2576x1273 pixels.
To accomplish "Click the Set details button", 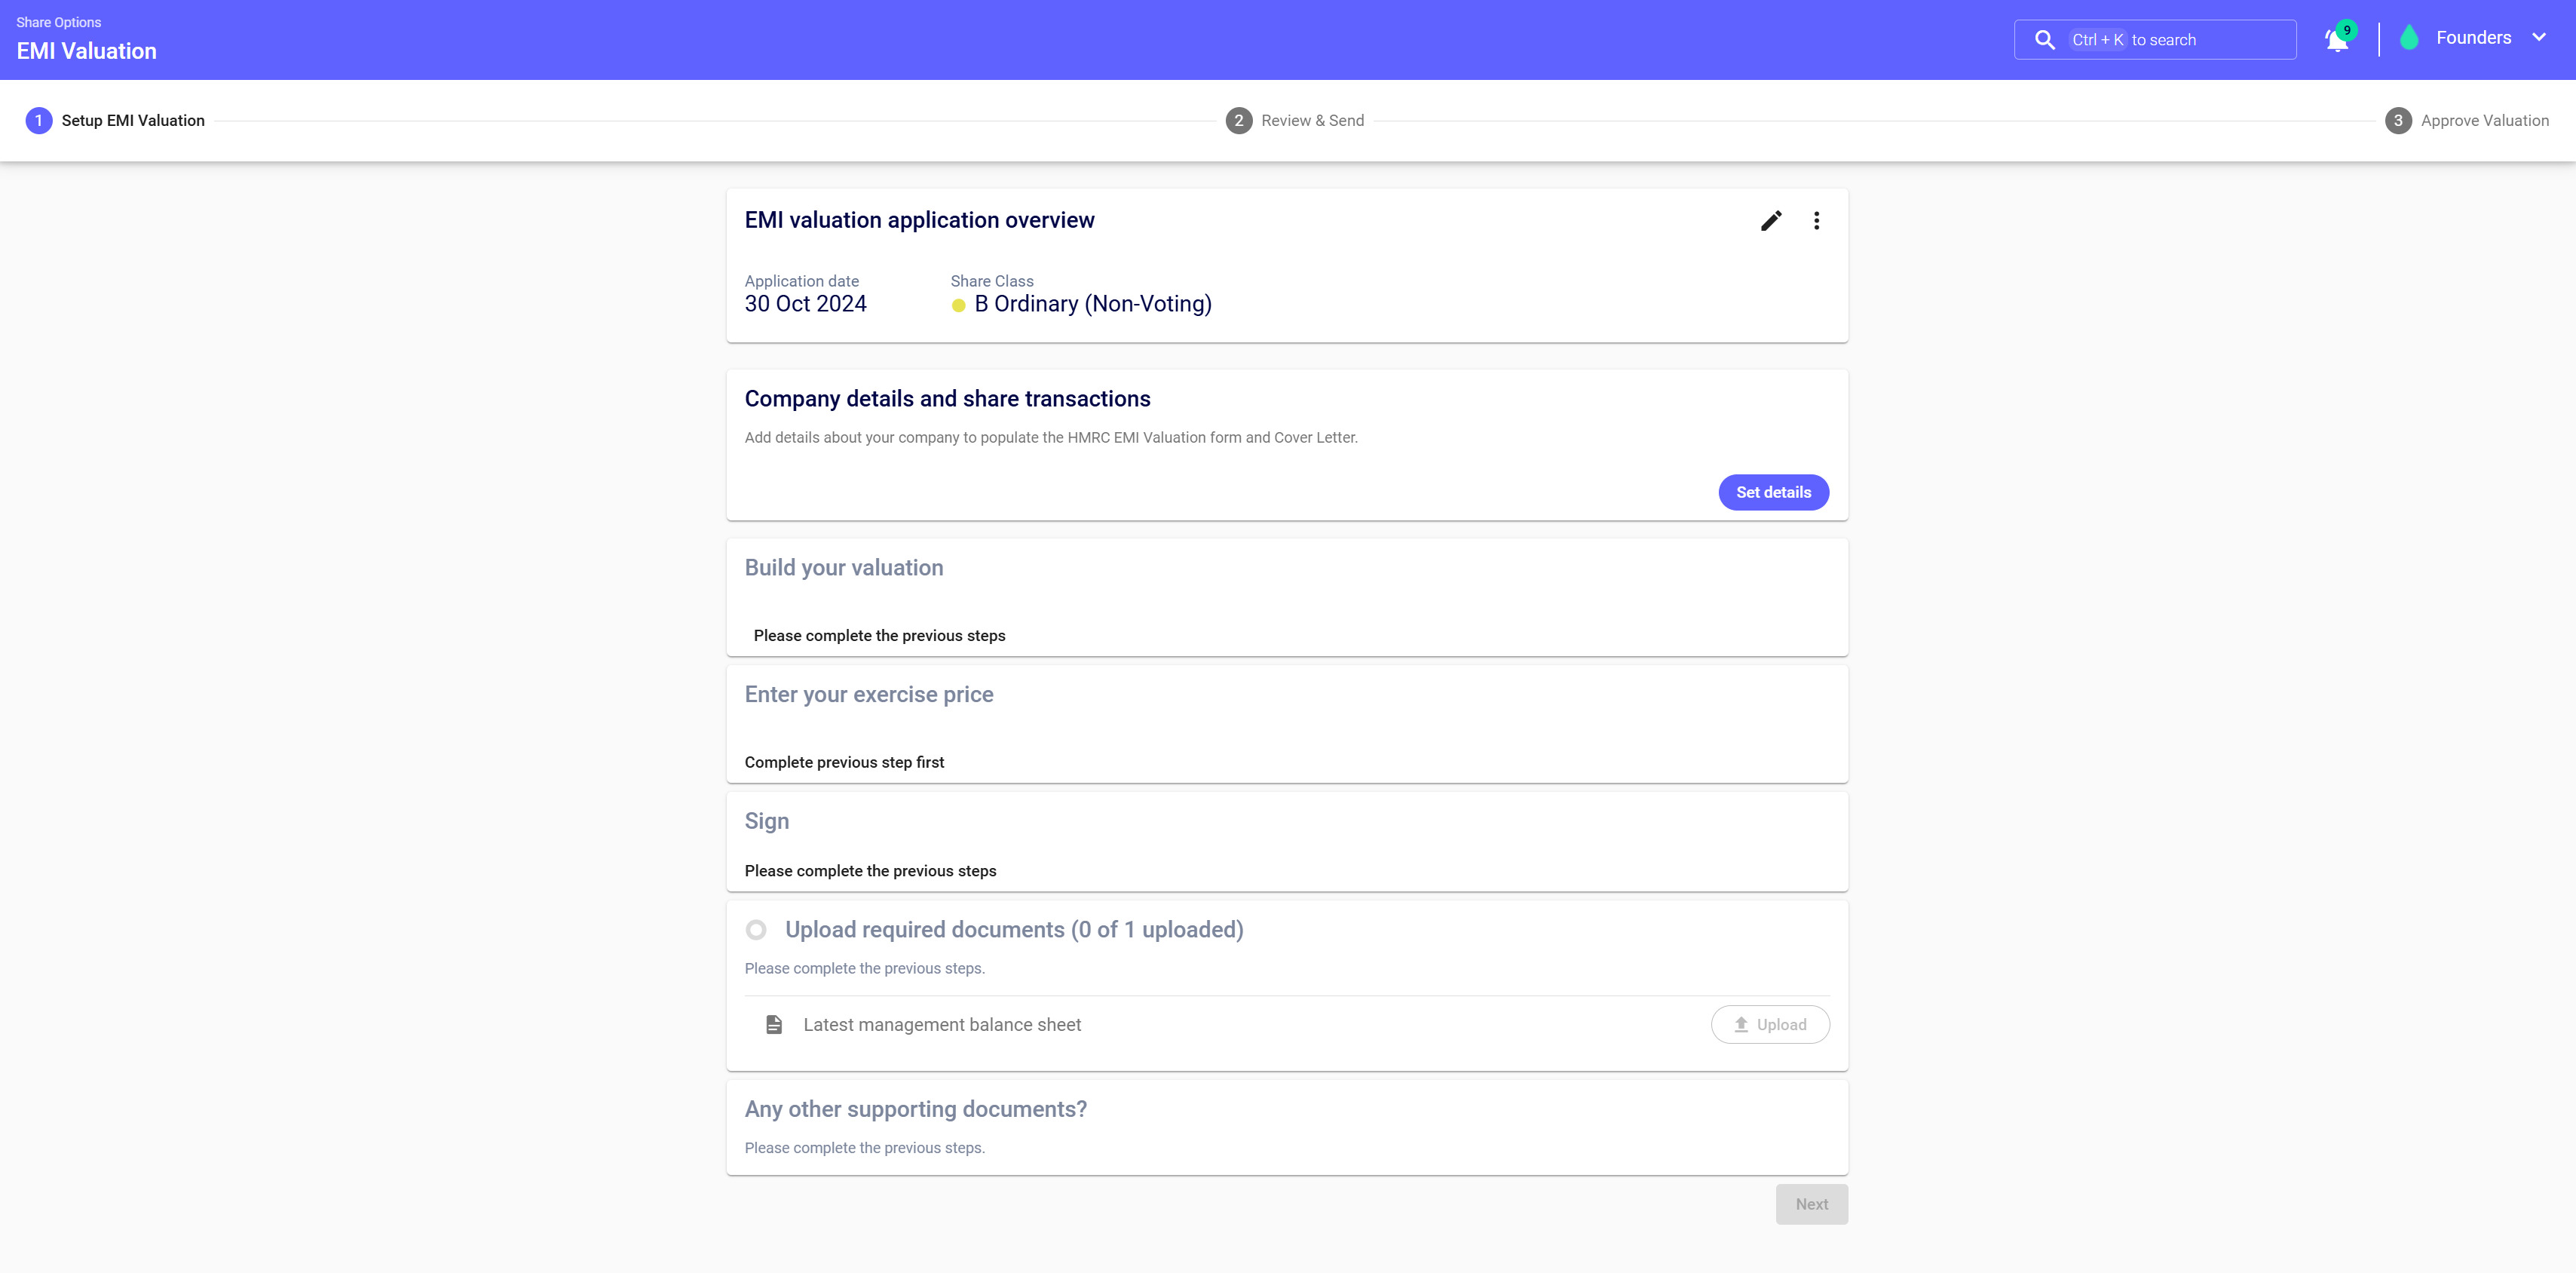I will (x=1773, y=492).
